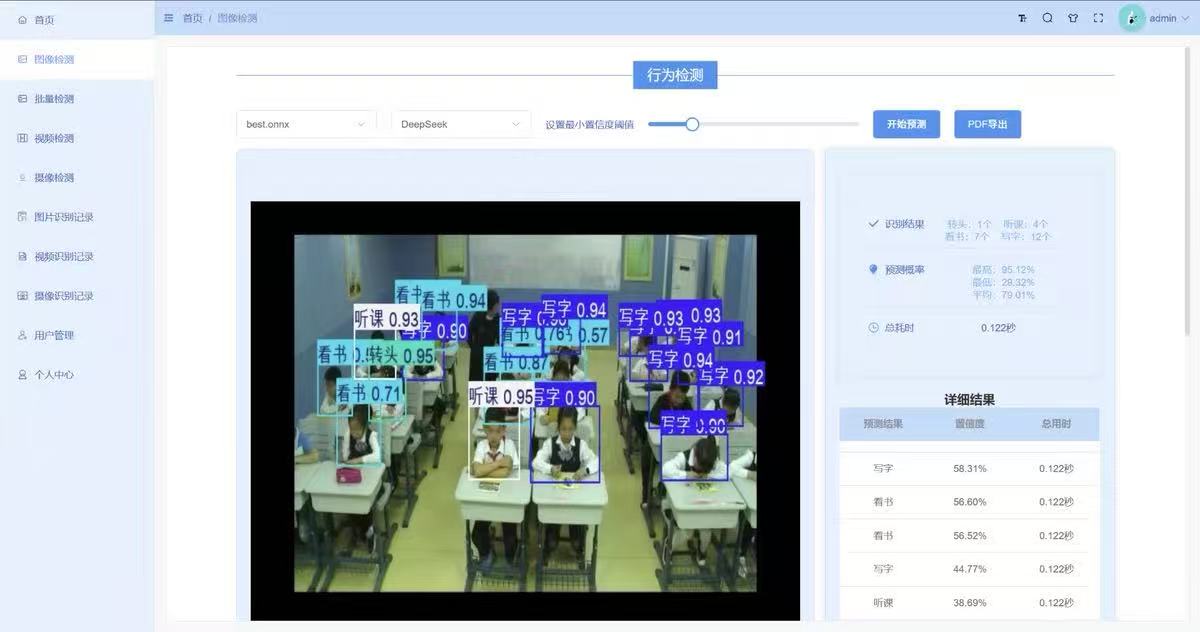Open the best.onnx model dropdown
Viewport: 1200px width, 632px height.
pos(306,124)
